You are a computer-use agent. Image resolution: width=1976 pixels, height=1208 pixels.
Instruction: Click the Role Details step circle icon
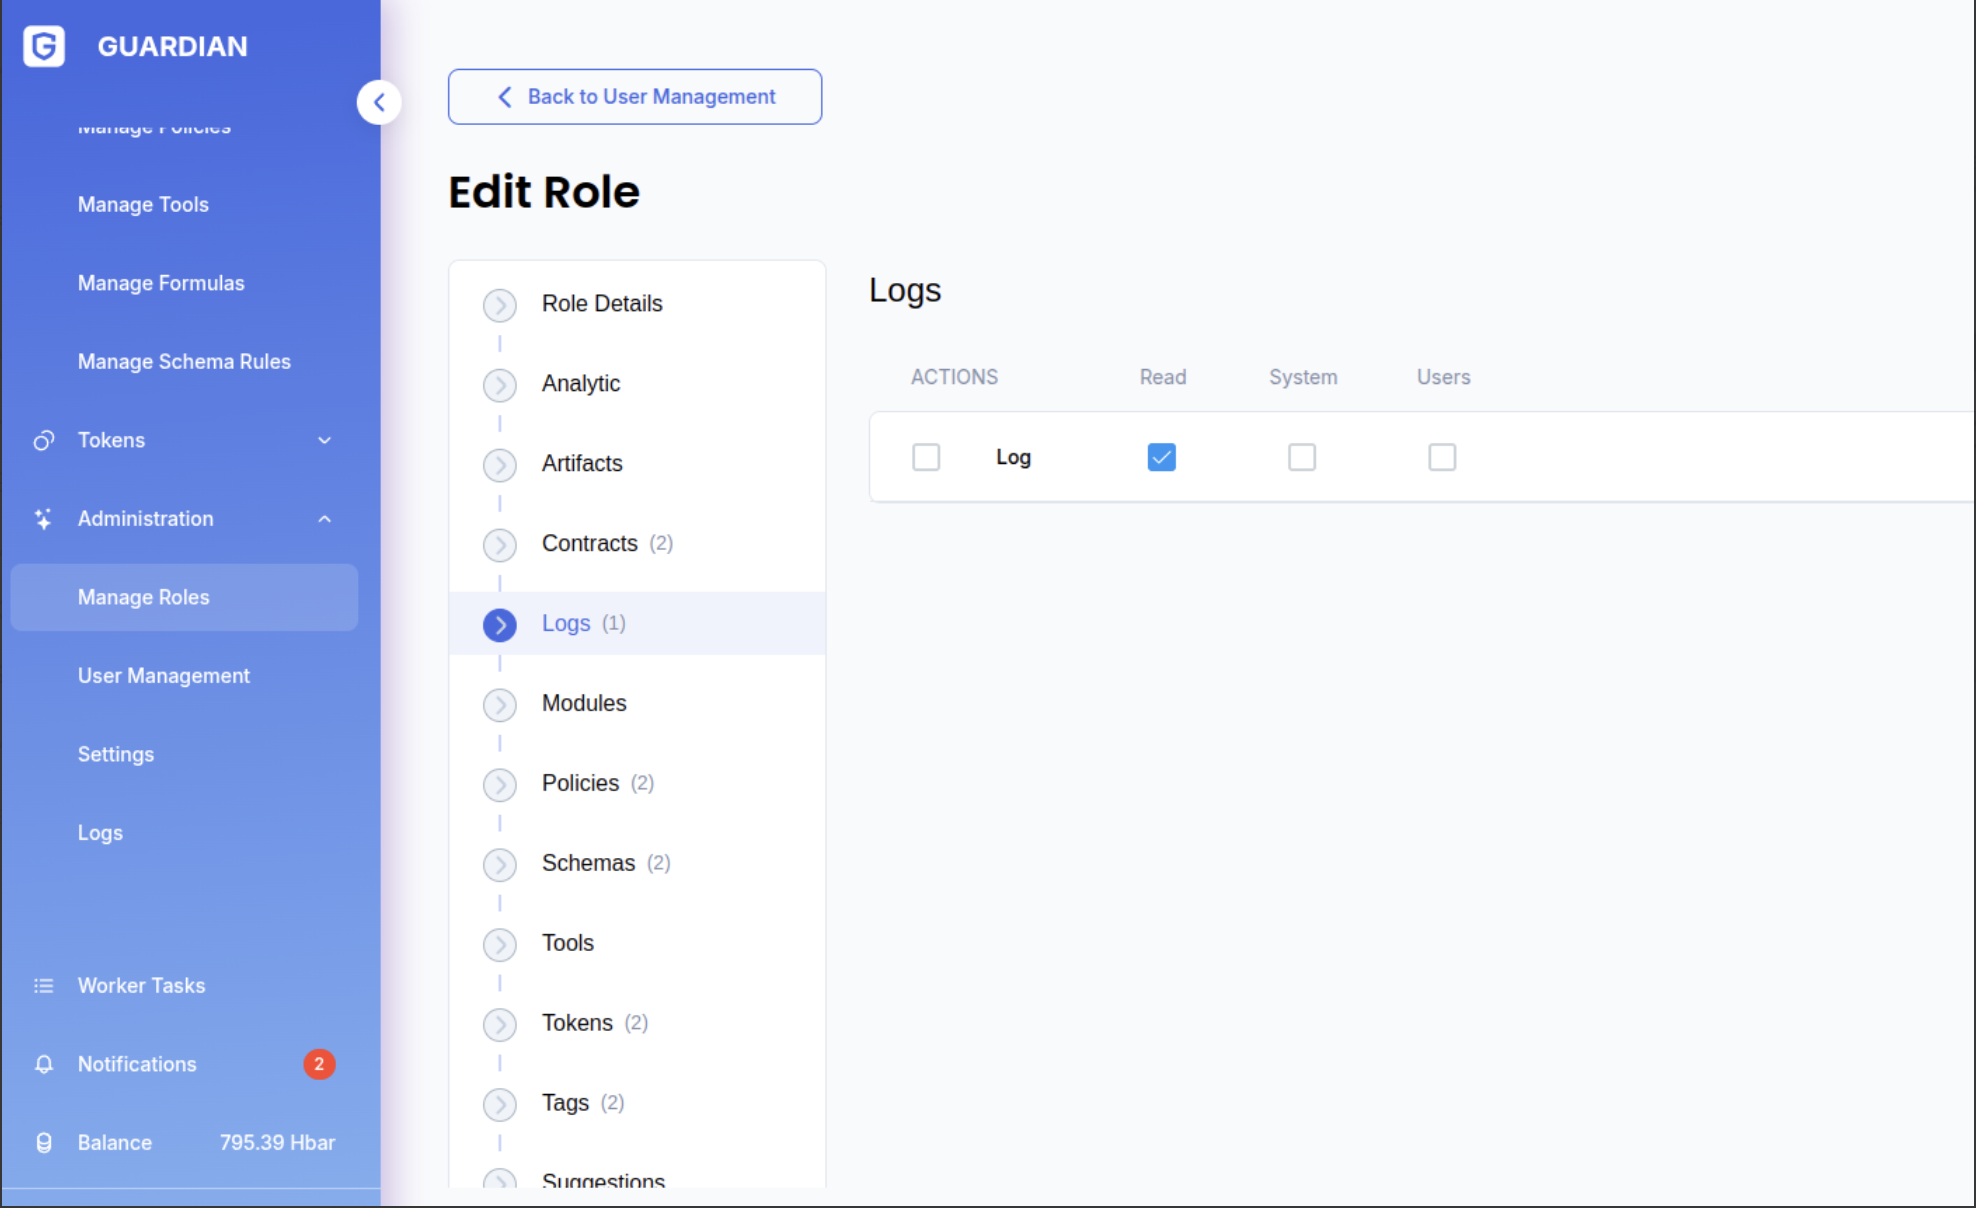500,305
